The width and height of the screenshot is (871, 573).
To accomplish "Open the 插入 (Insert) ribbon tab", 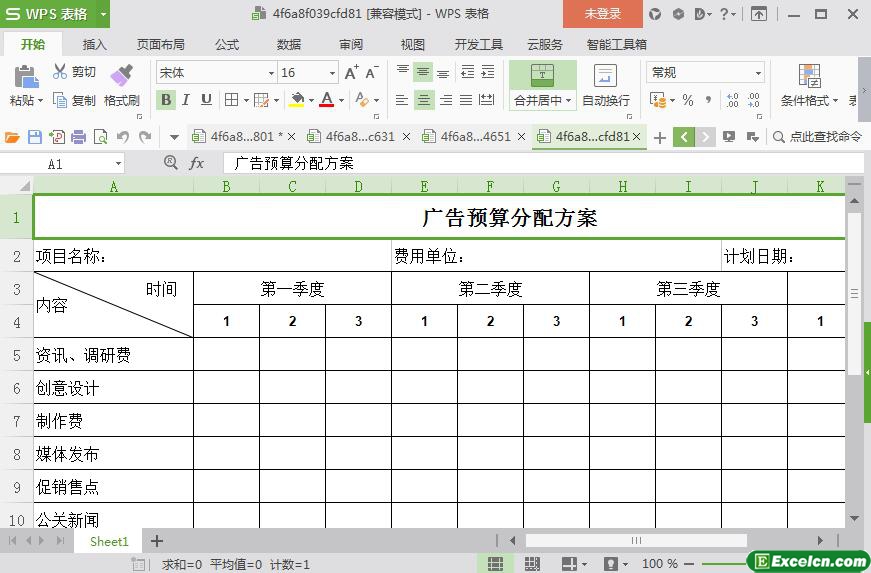I will [94, 44].
